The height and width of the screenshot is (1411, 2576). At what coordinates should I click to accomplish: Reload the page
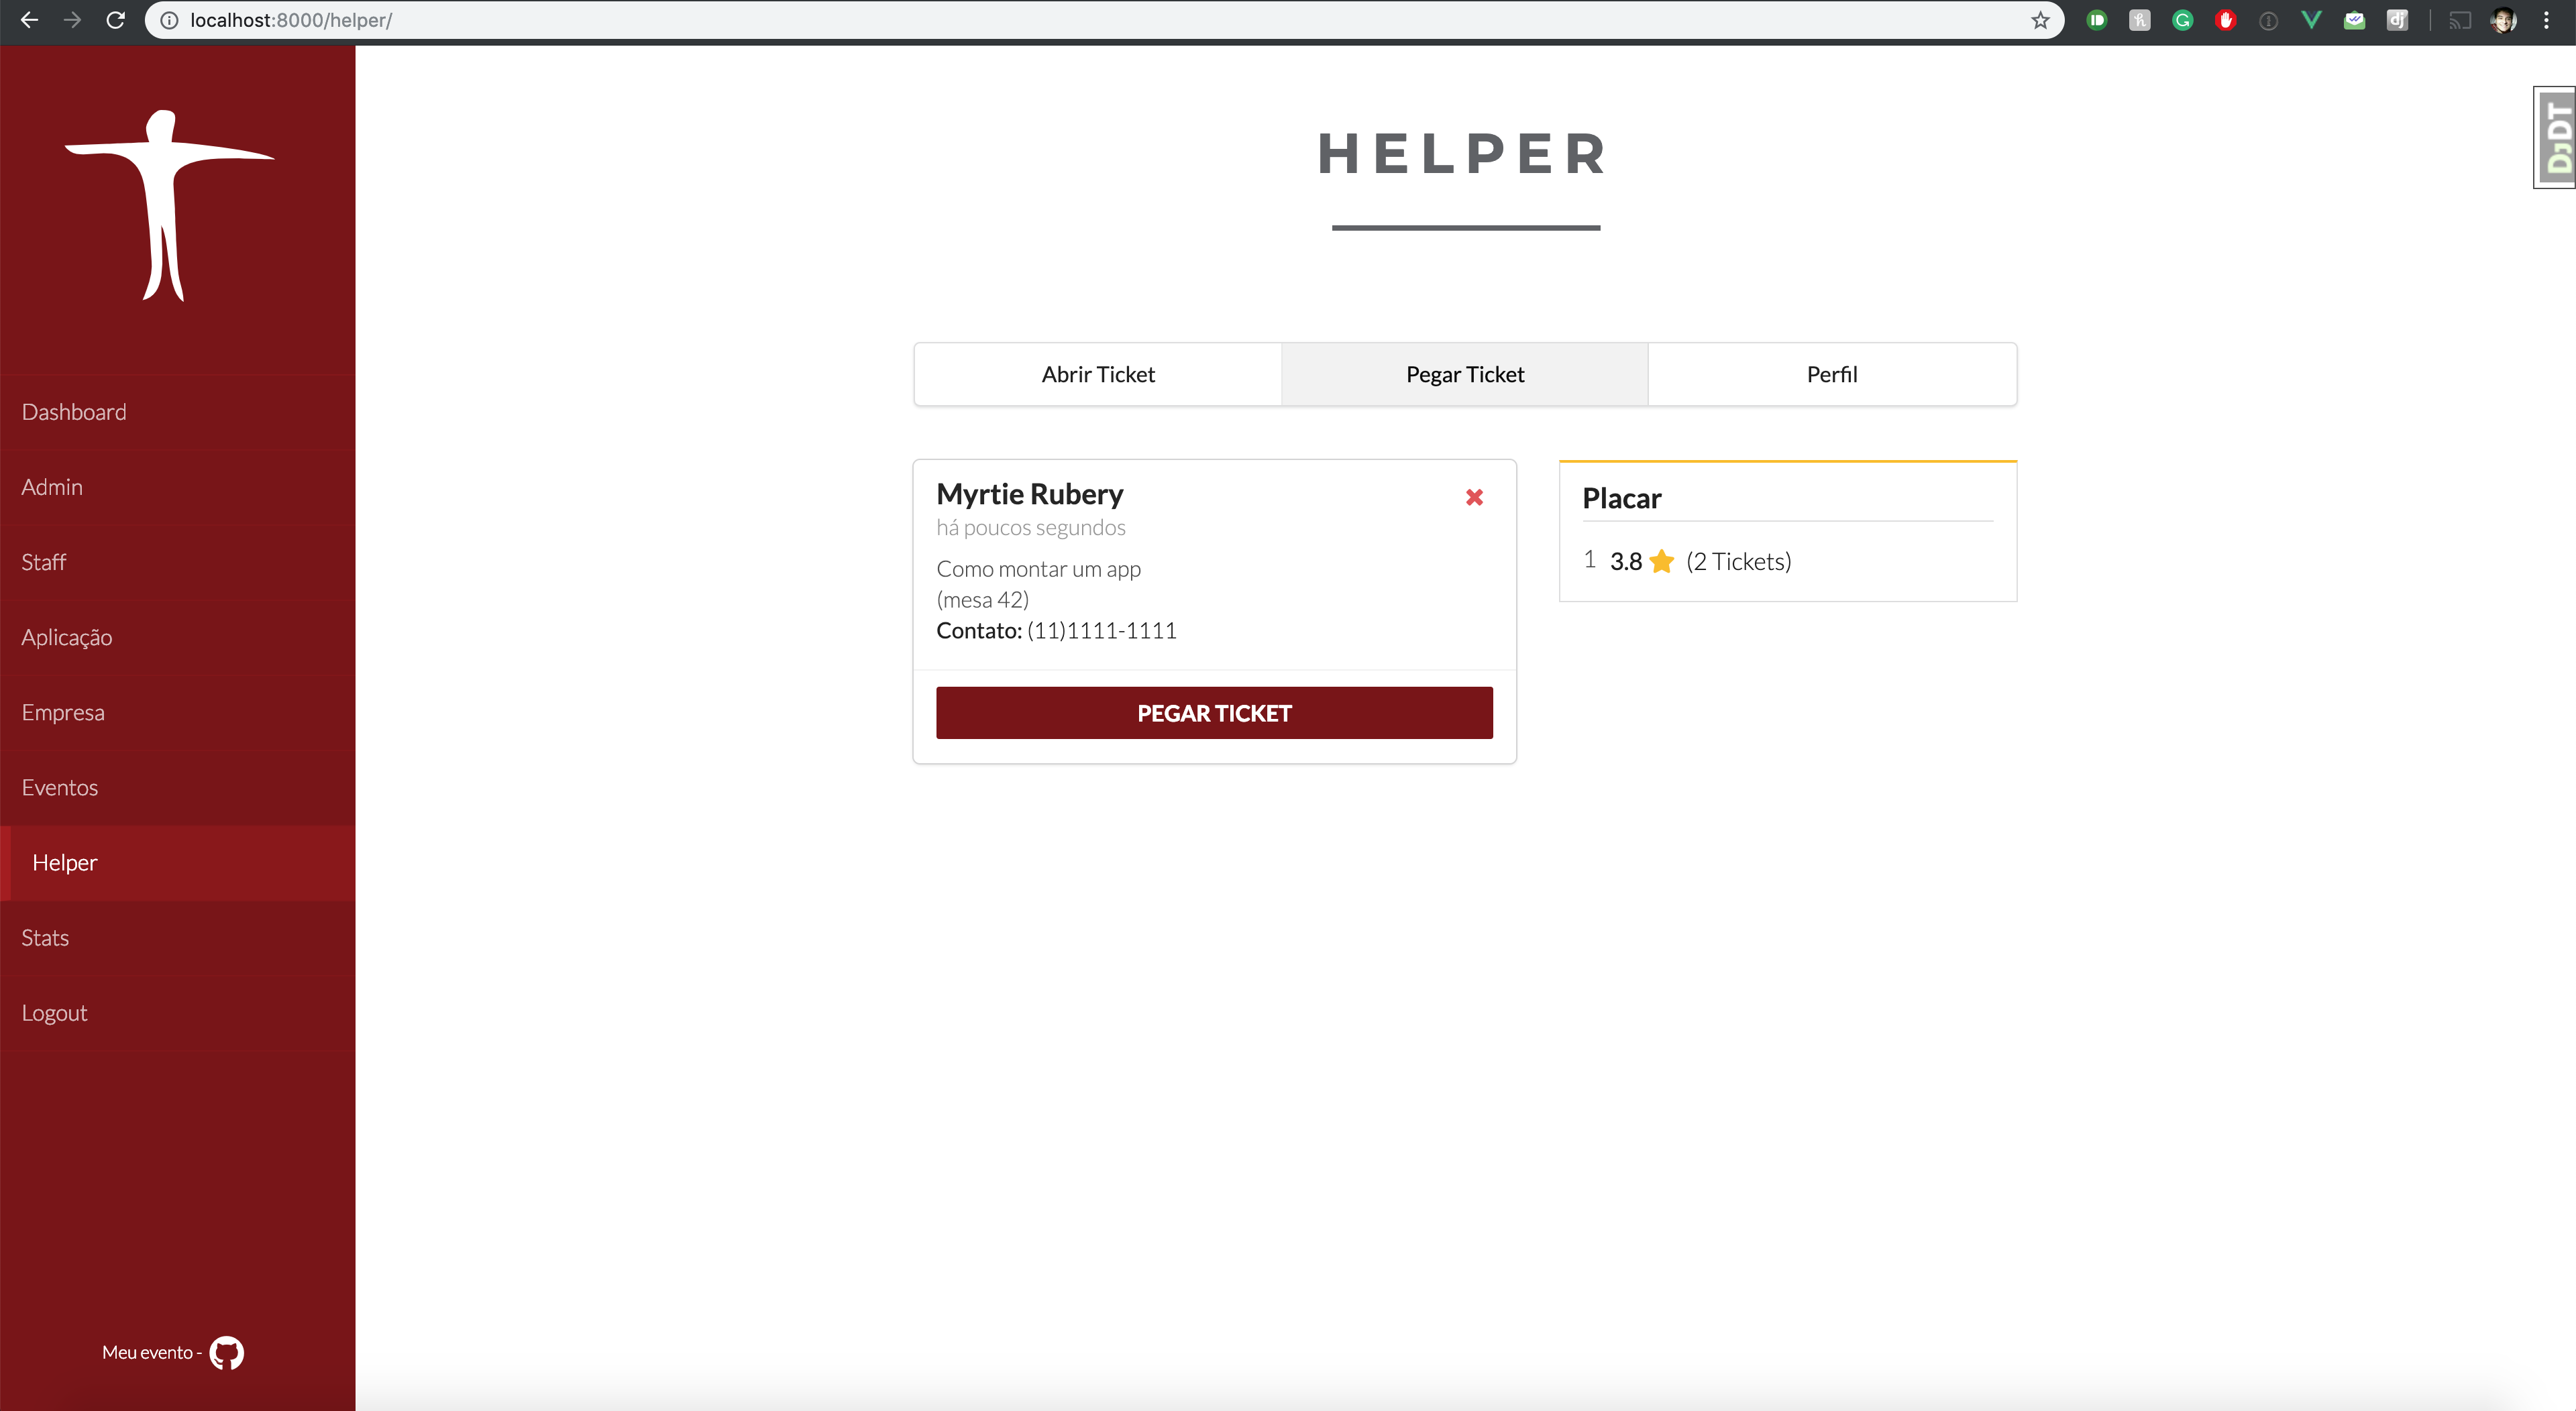115,20
